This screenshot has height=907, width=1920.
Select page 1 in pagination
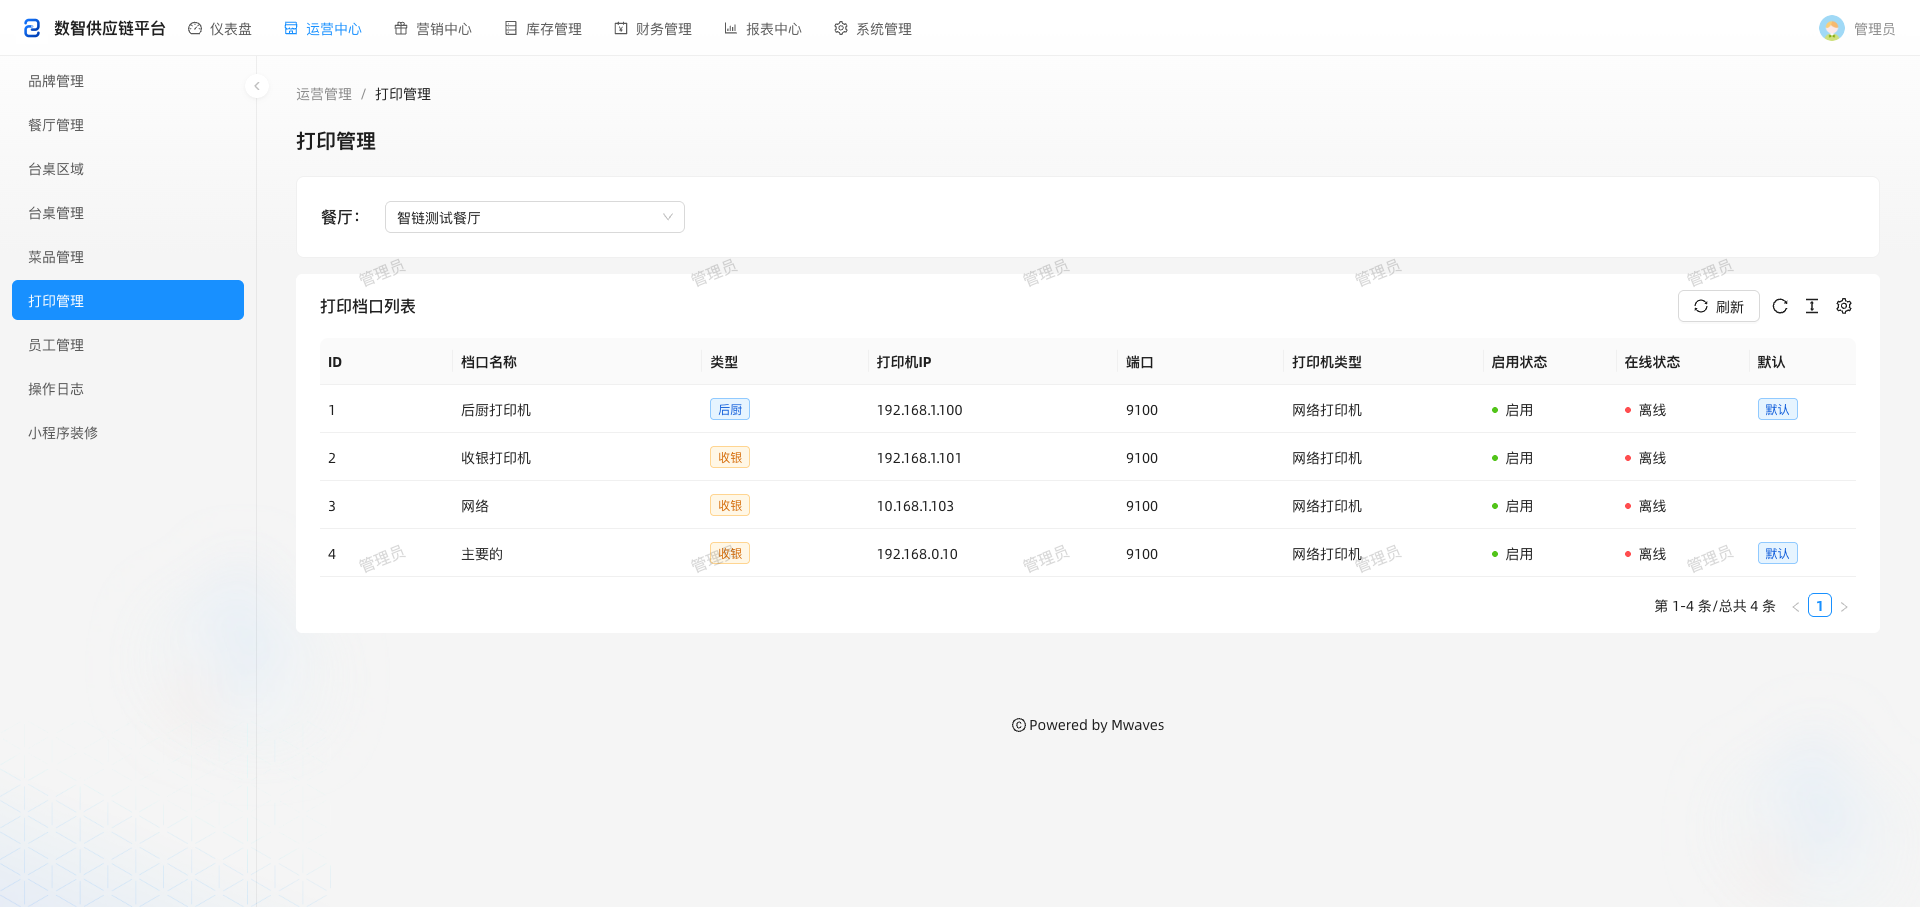tap(1820, 605)
